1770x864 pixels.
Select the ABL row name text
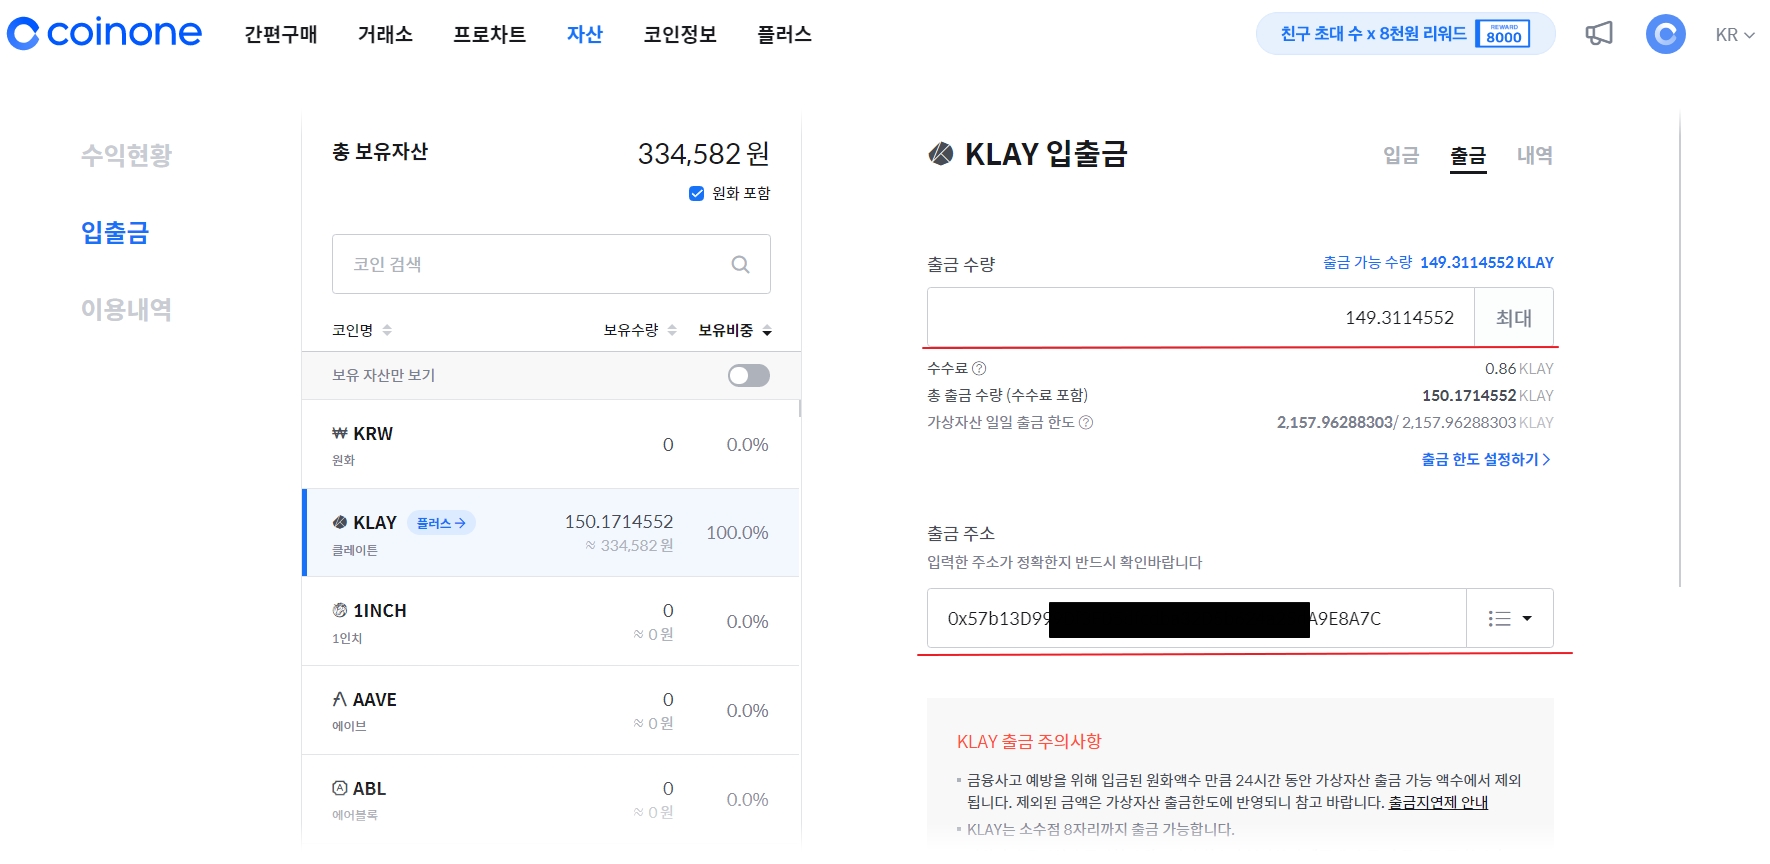pos(369,788)
